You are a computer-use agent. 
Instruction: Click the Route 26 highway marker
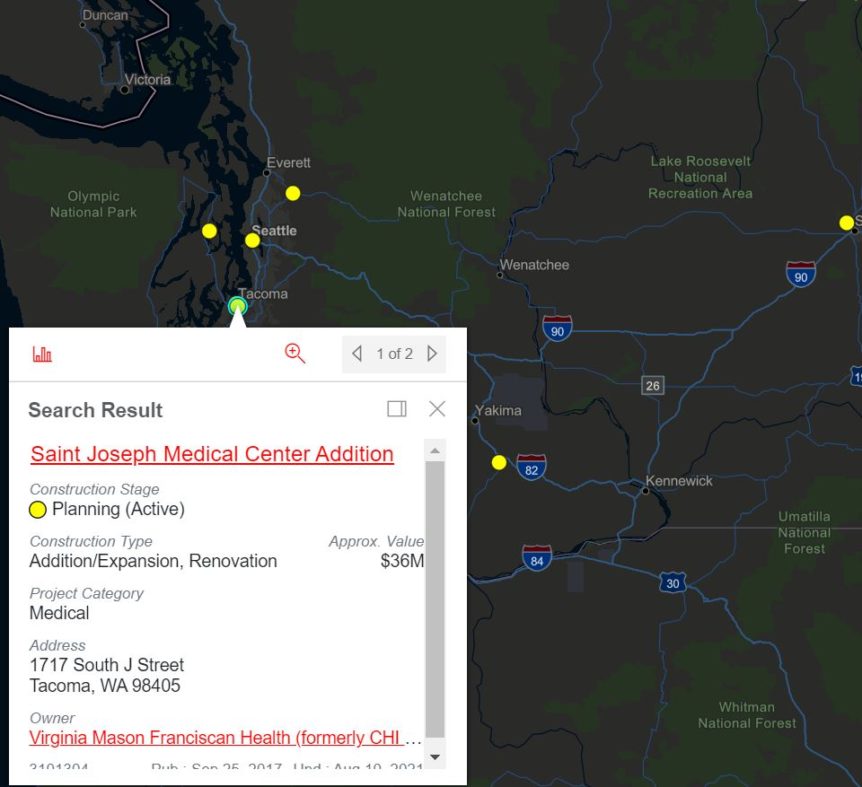pyautogui.click(x=652, y=385)
